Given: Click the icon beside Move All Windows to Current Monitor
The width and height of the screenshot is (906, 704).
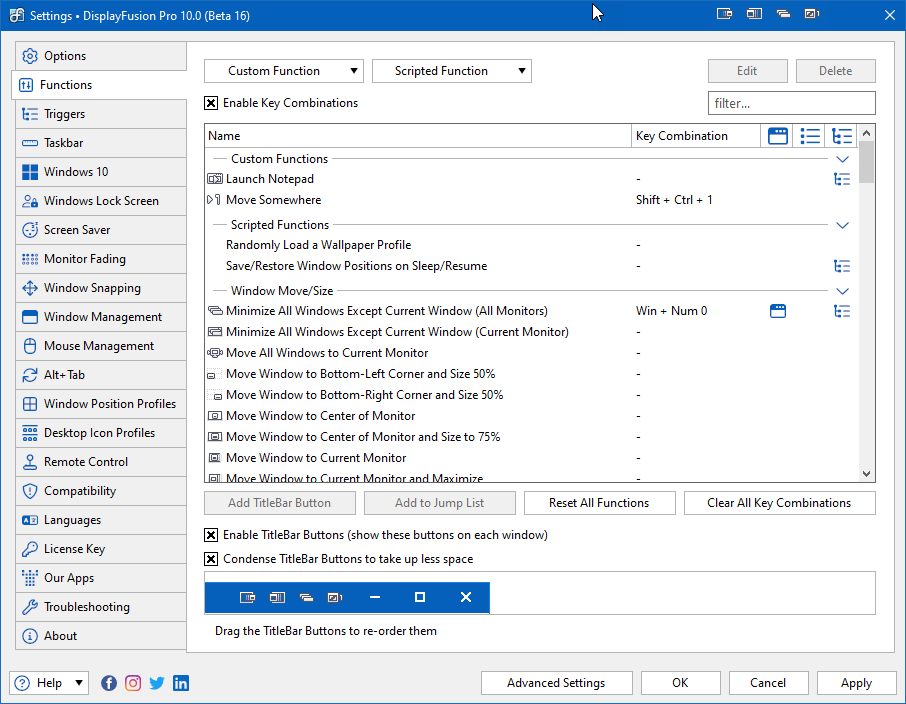Looking at the screenshot, I should pyautogui.click(x=214, y=353).
